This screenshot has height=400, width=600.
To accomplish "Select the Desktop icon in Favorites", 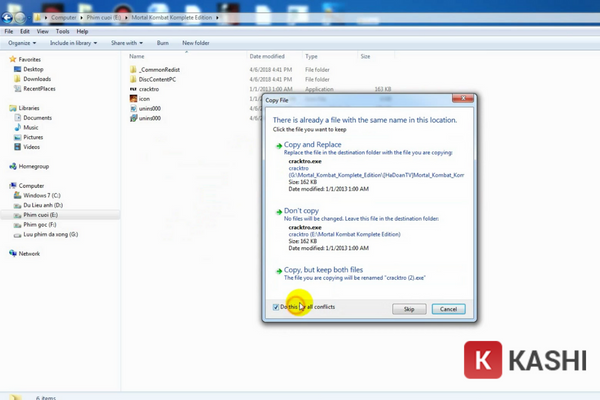I will [17, 69].
